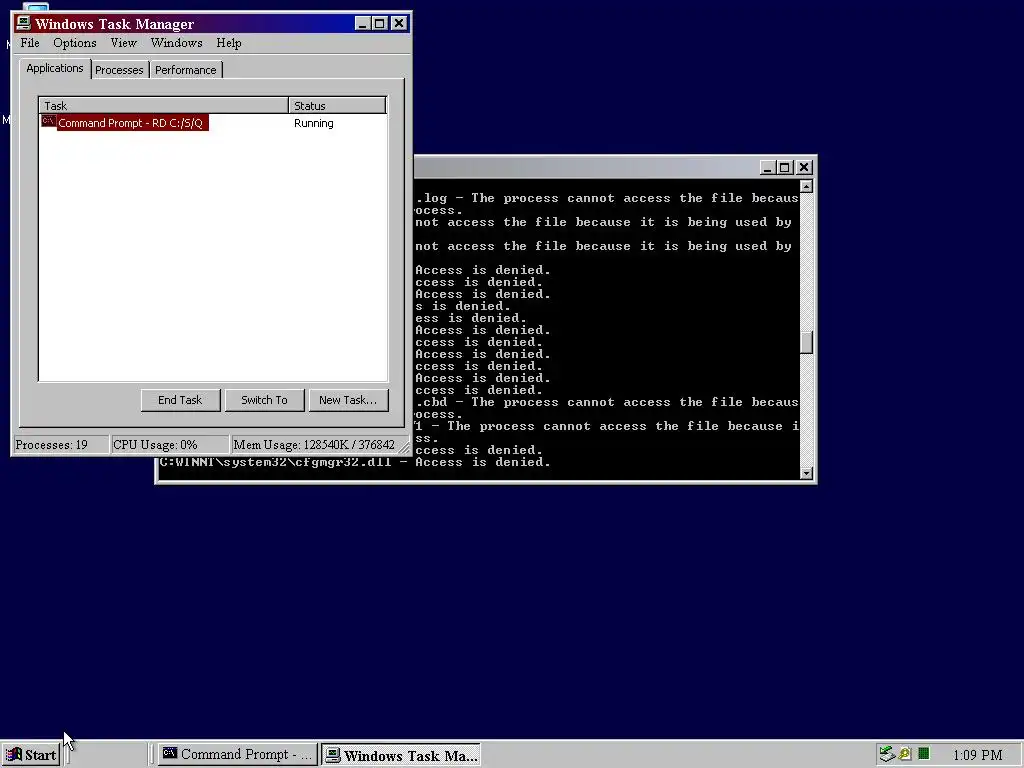This screenshot has height=768, width=1024.
Task: Click Command Prompt scrollbar up arrow
Action: (x=807, y=187)
